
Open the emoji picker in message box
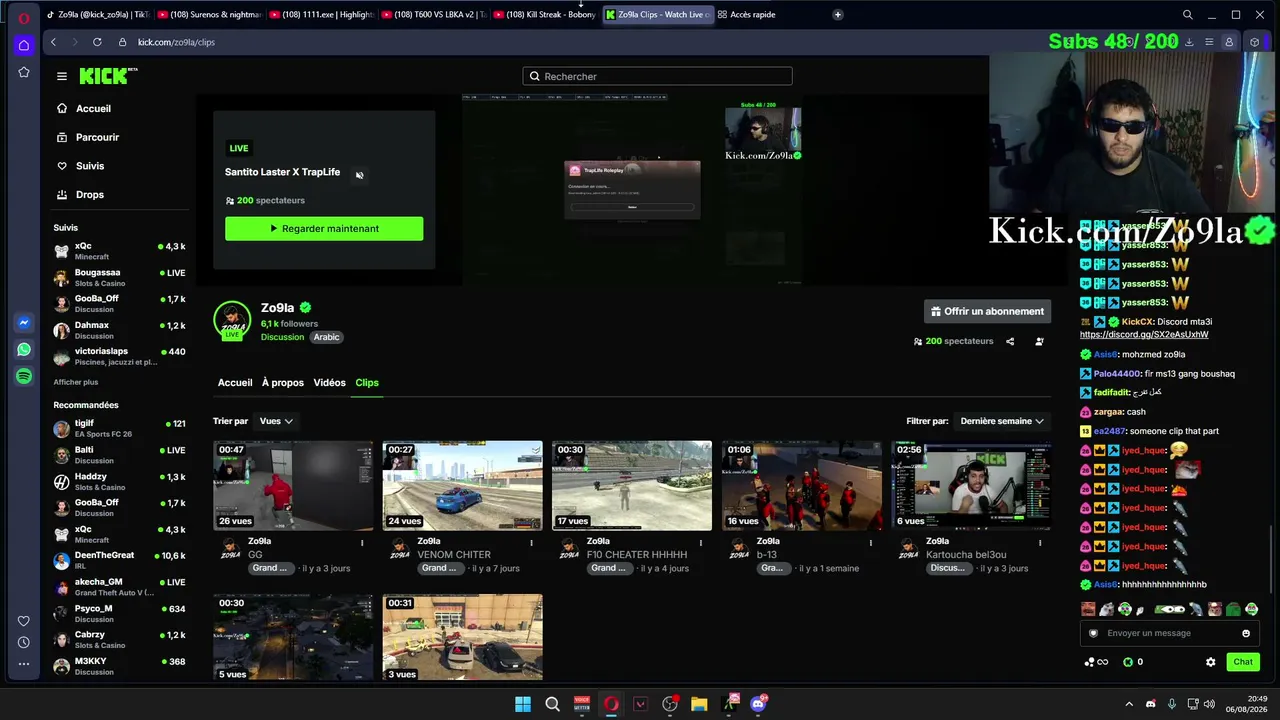tap(1246, 633)
